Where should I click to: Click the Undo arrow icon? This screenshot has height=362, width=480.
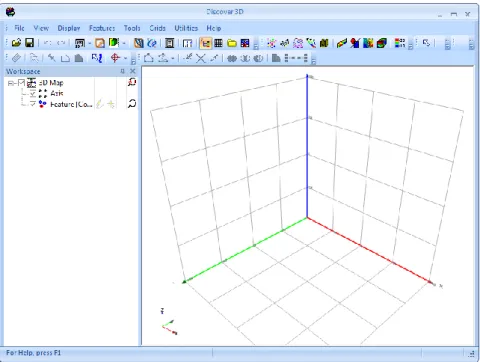pos(47,43)
